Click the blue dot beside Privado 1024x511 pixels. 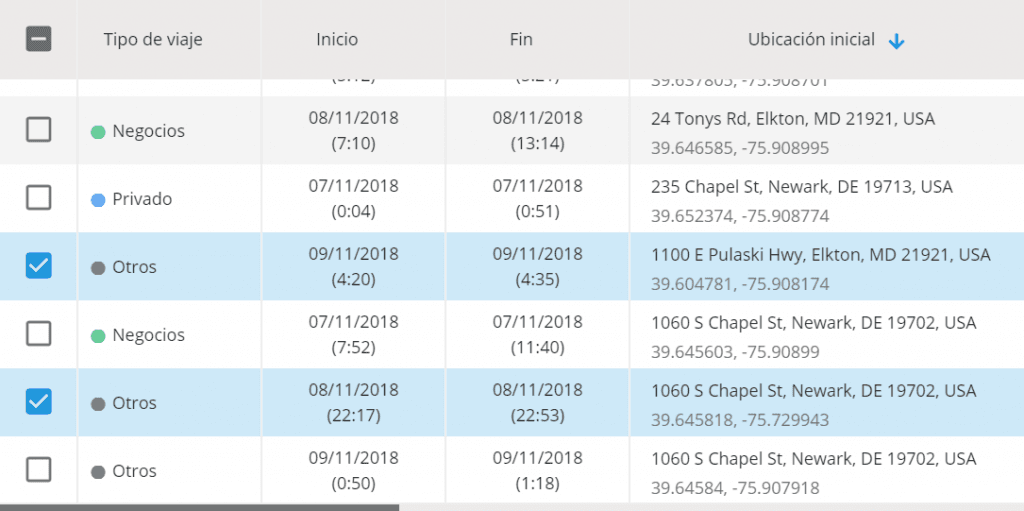pos(98,200)
